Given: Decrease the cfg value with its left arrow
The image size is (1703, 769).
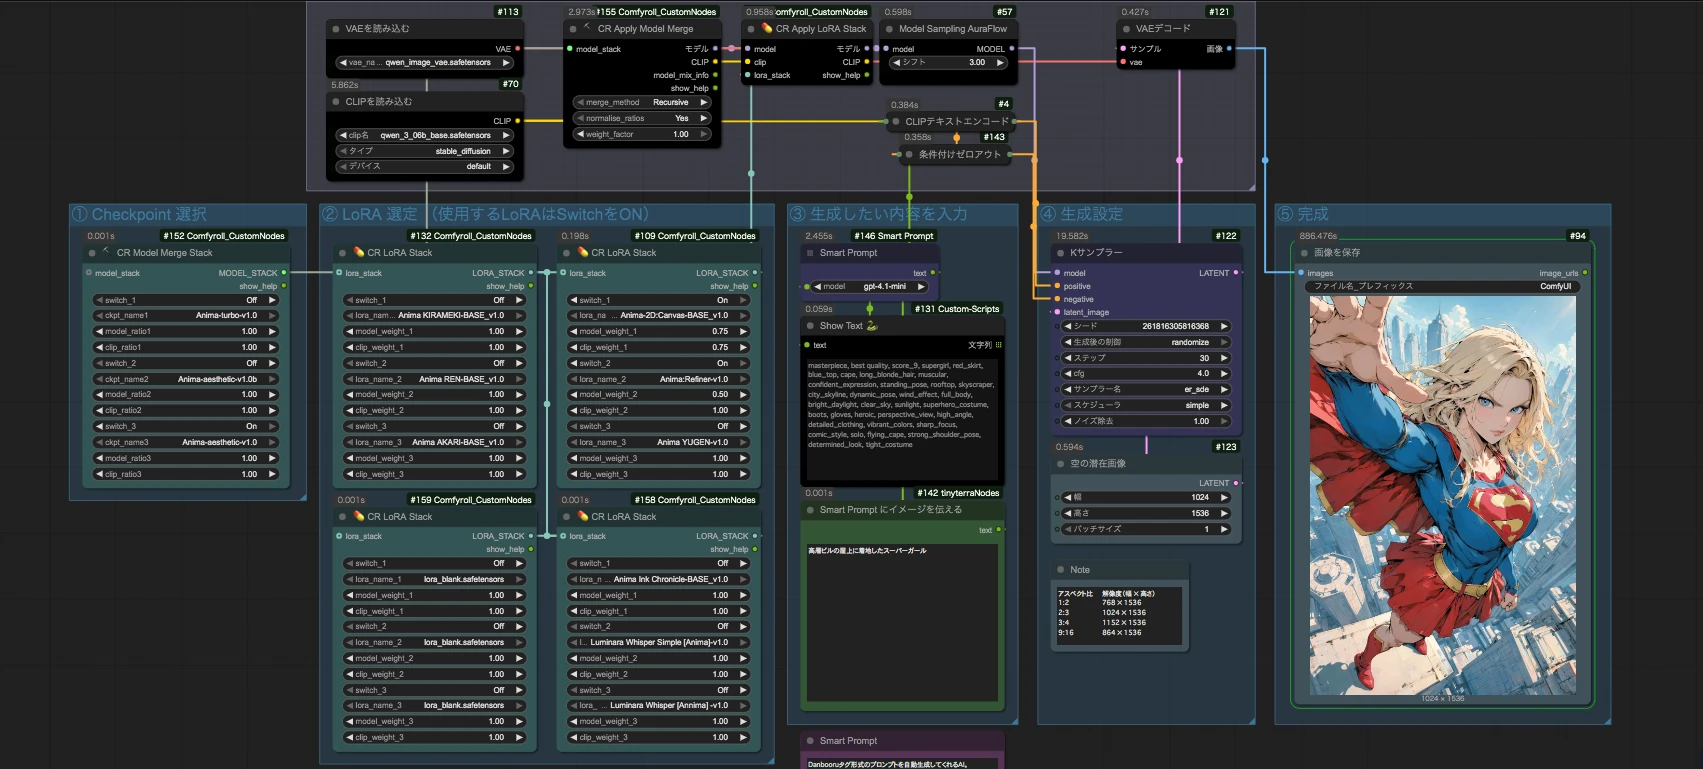Looking at the screenshot, I should 1068,374.
